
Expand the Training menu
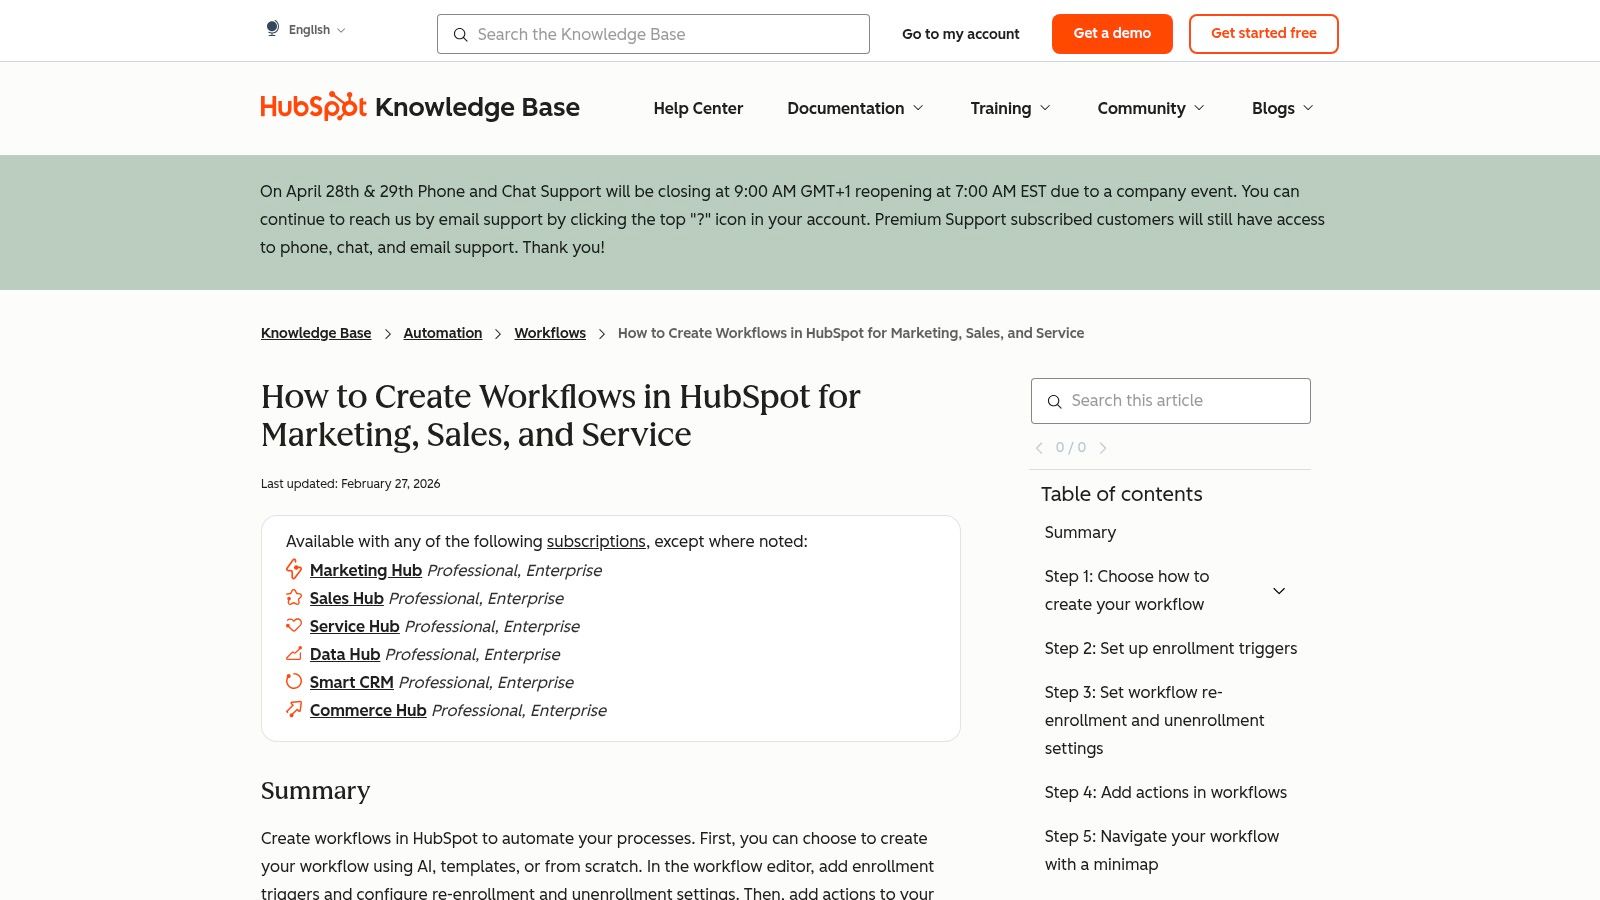pos(1010,108)
